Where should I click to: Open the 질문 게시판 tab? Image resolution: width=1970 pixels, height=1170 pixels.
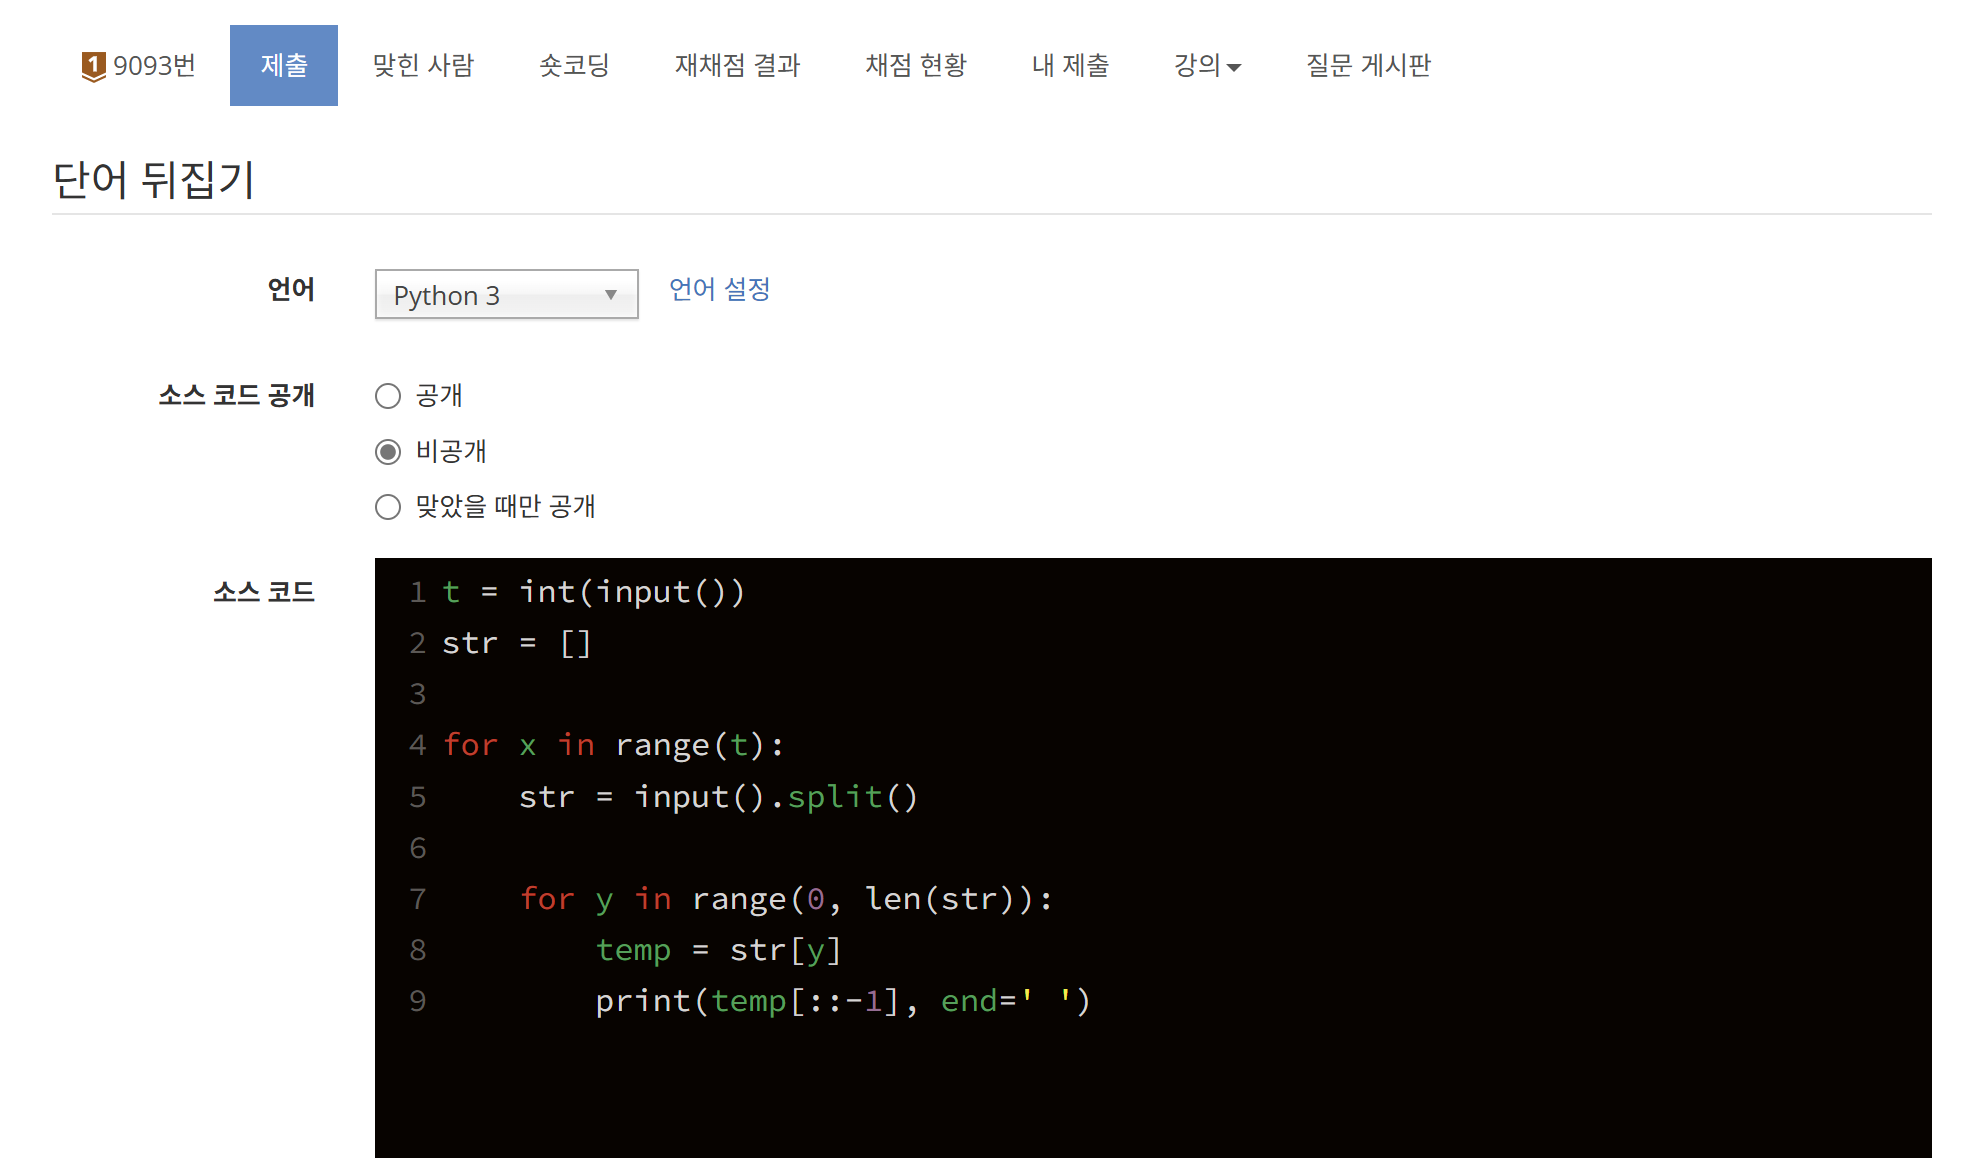pyautogui.click(x=1368, y=66)
